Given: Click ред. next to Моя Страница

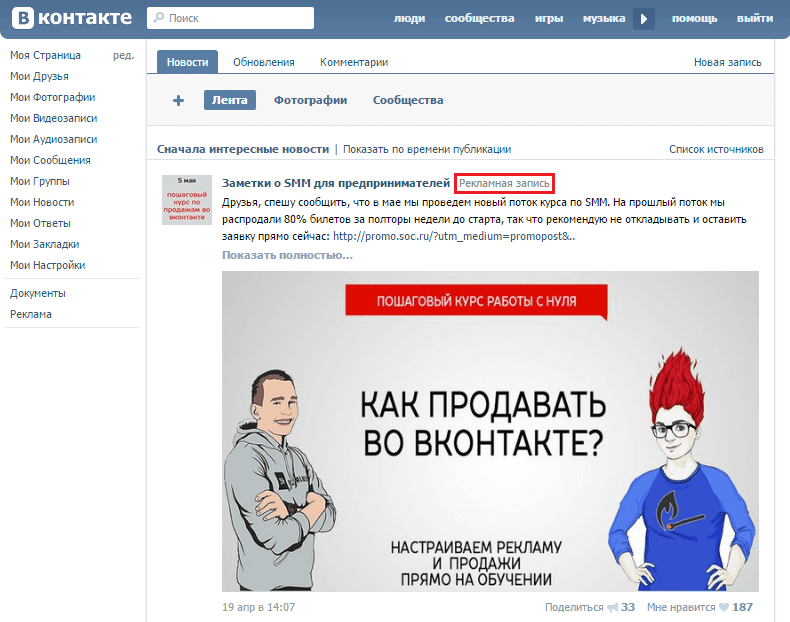Looking at the screenshot, I should (x=123, y=55).
